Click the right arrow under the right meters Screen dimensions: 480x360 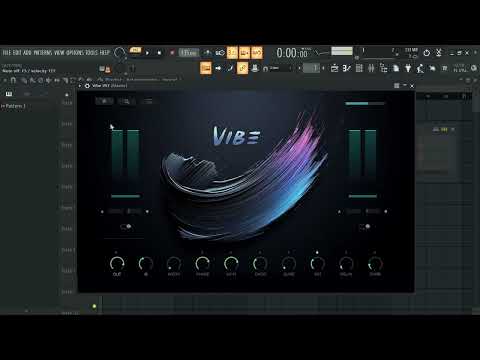point(386,211)
